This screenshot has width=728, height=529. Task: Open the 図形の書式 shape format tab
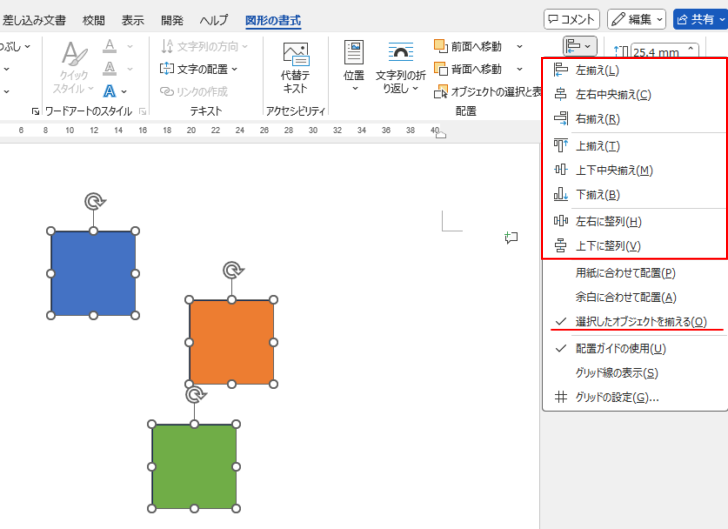tap(273, 20)
